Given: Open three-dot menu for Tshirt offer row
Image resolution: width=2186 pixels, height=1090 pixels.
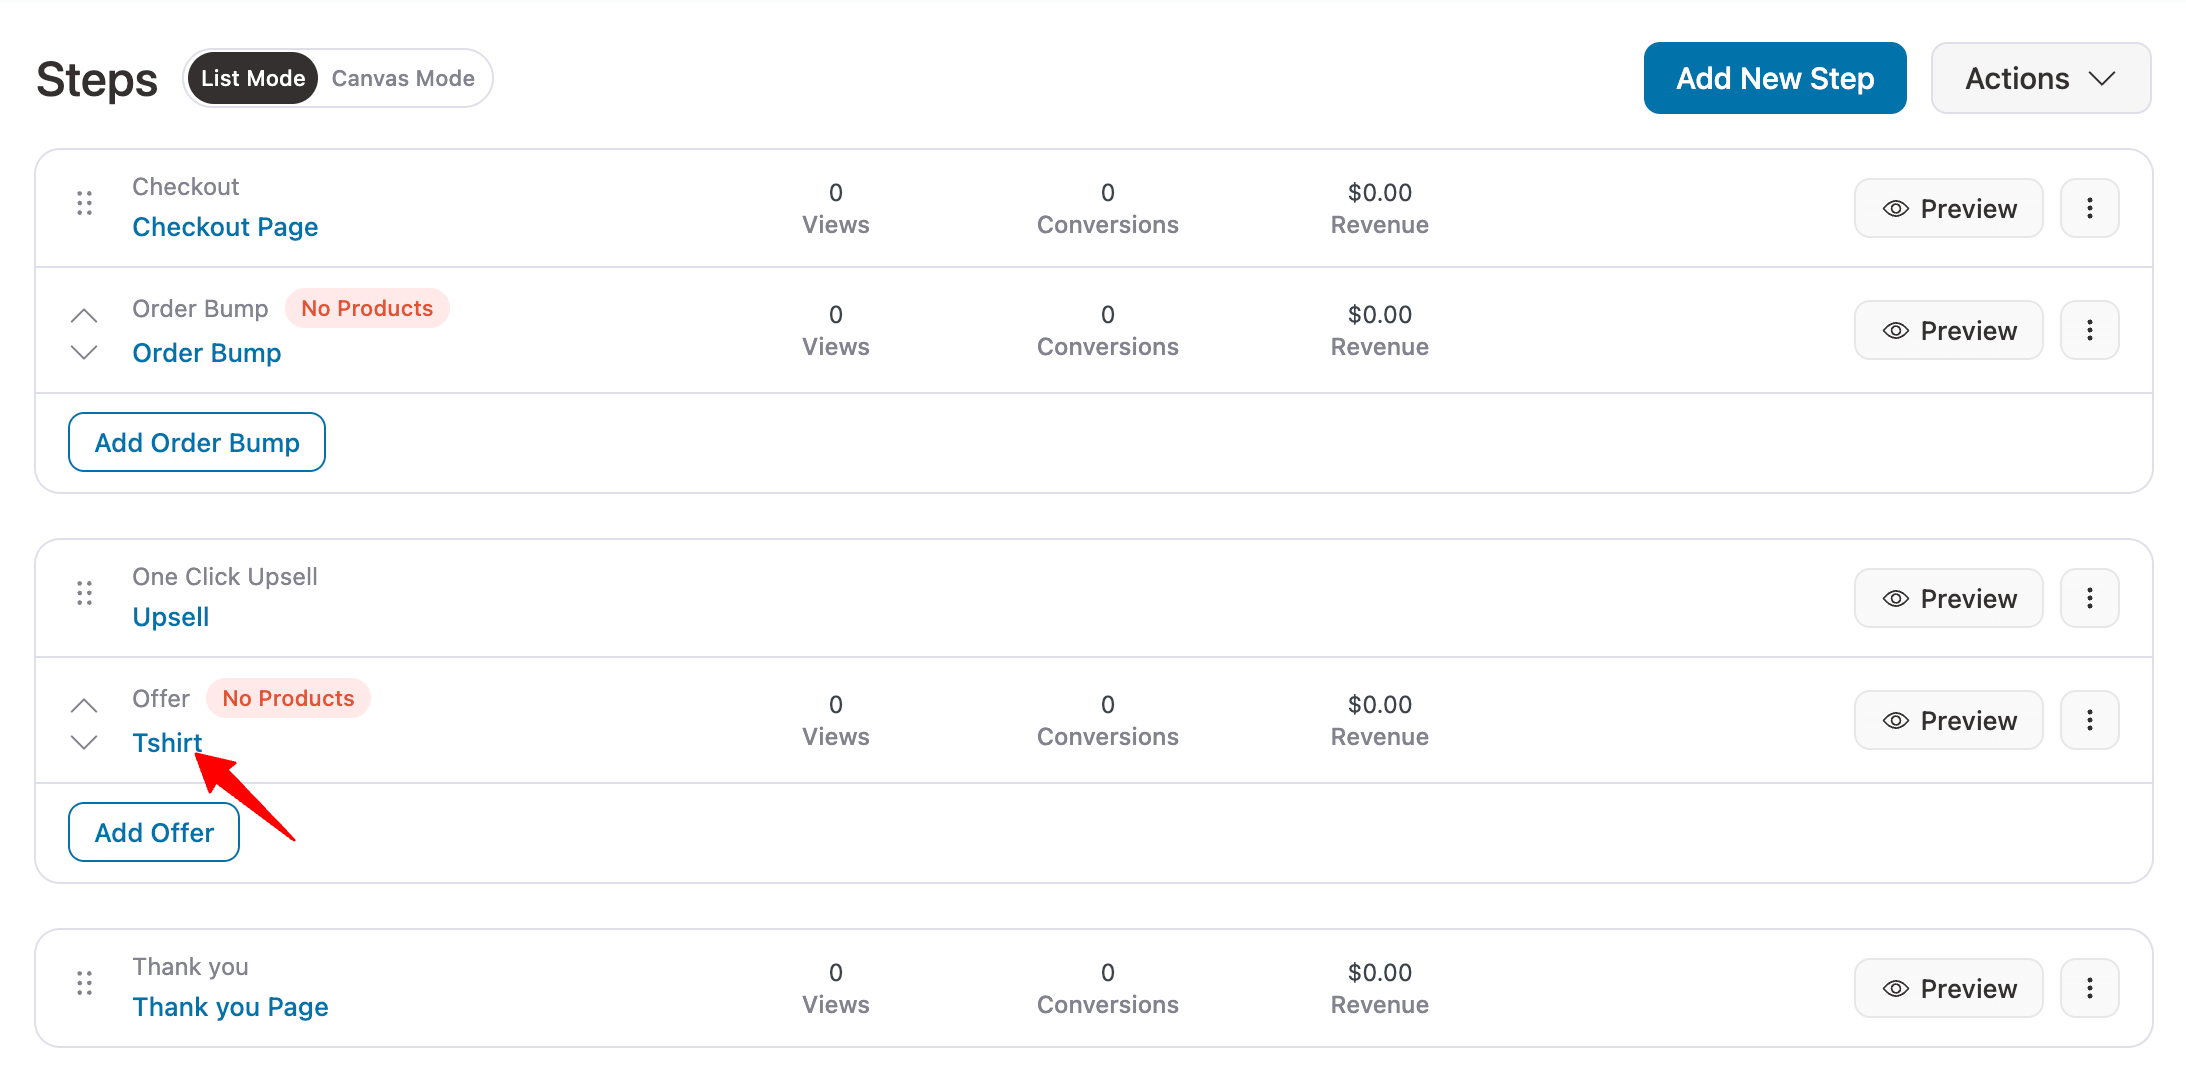Looking at the screenshot, I should click(x=2089, y=720).
